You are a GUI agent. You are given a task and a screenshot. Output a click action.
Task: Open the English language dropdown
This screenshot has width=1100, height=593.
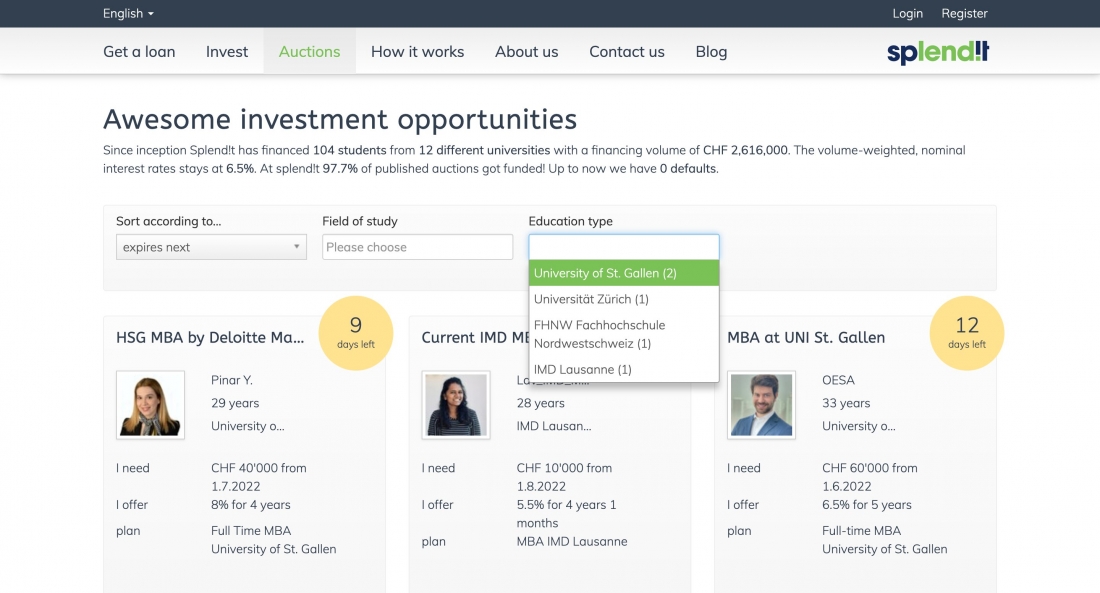pos(128,13)
